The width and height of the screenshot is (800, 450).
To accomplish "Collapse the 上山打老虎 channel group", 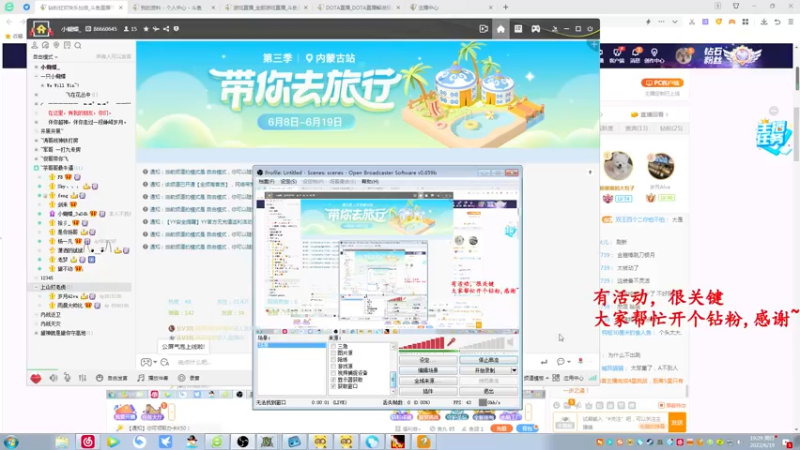I will (36, 287).
